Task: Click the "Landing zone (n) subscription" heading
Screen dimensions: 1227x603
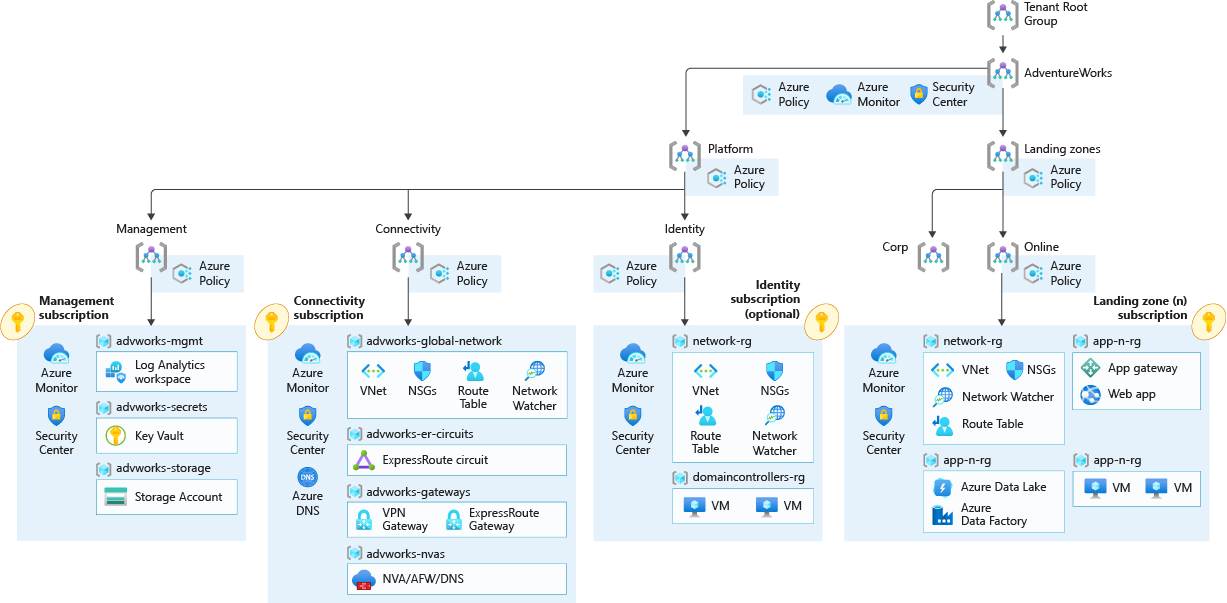Action: point(1140,308)
